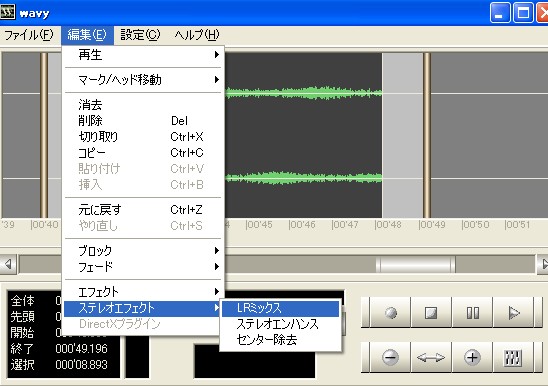The width and height of the screenshot is (548, 386).
Task: Click the stop playback button
Action: 431,313
